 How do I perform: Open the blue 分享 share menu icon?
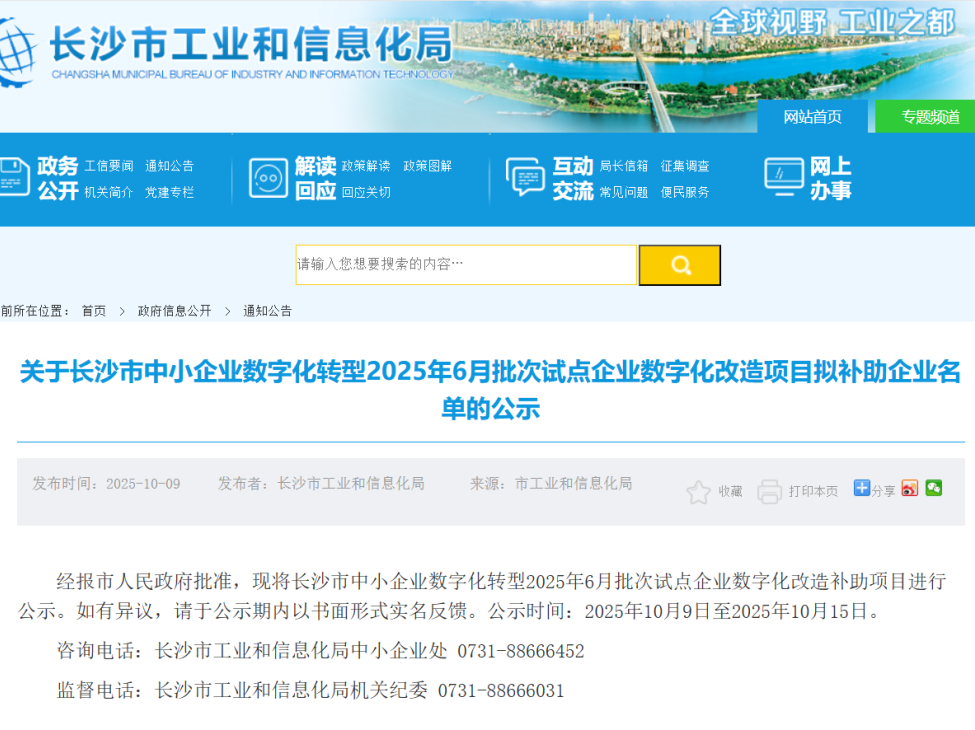click(x=861, y=489)
